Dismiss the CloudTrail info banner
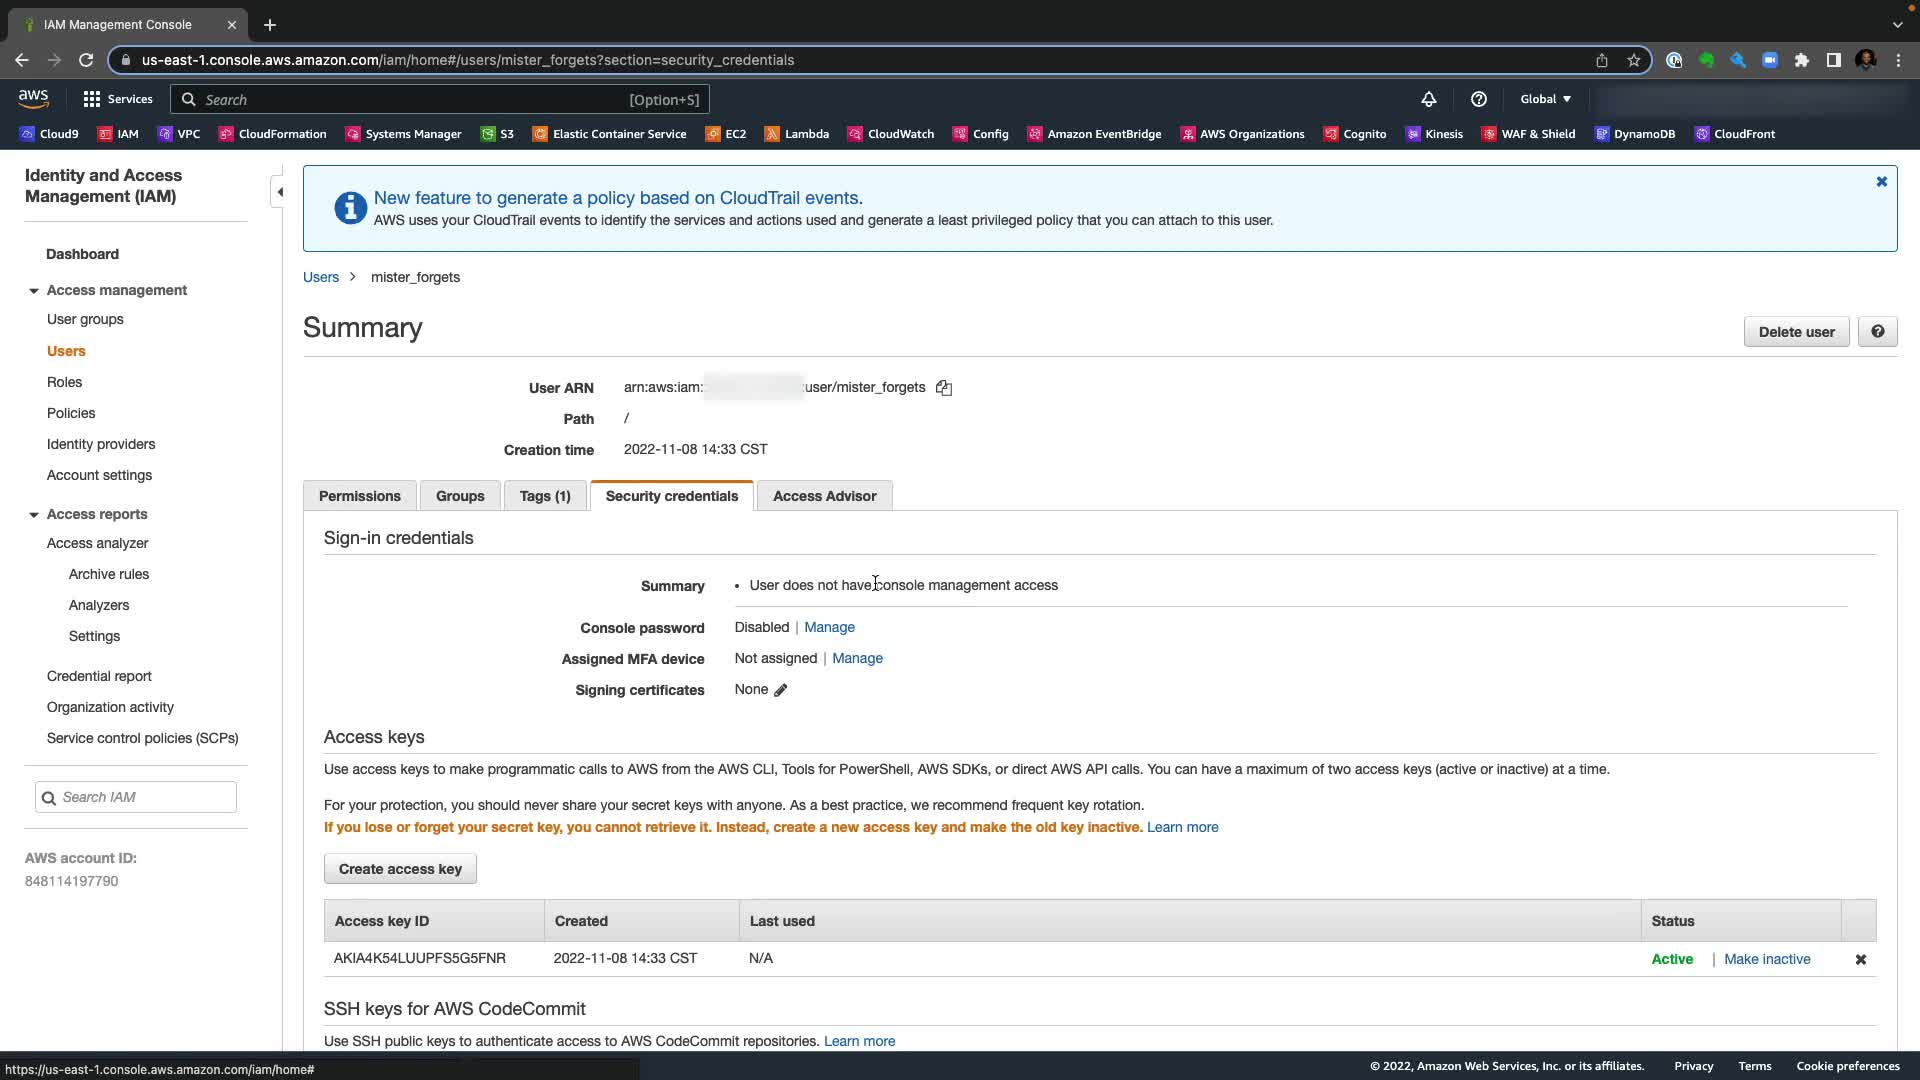The image size is (1920, 1080). tap(1881, 182)
